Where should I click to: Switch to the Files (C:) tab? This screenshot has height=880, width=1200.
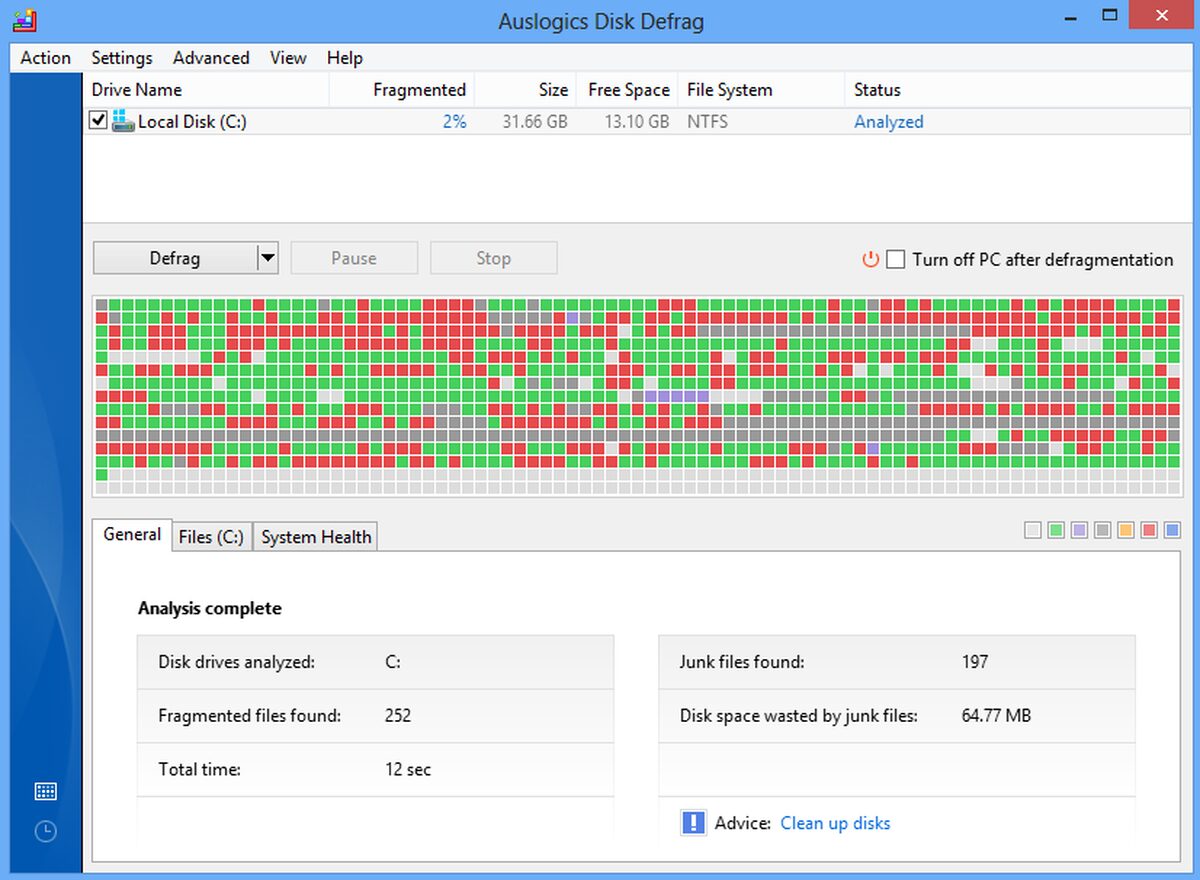coord(211,537)
